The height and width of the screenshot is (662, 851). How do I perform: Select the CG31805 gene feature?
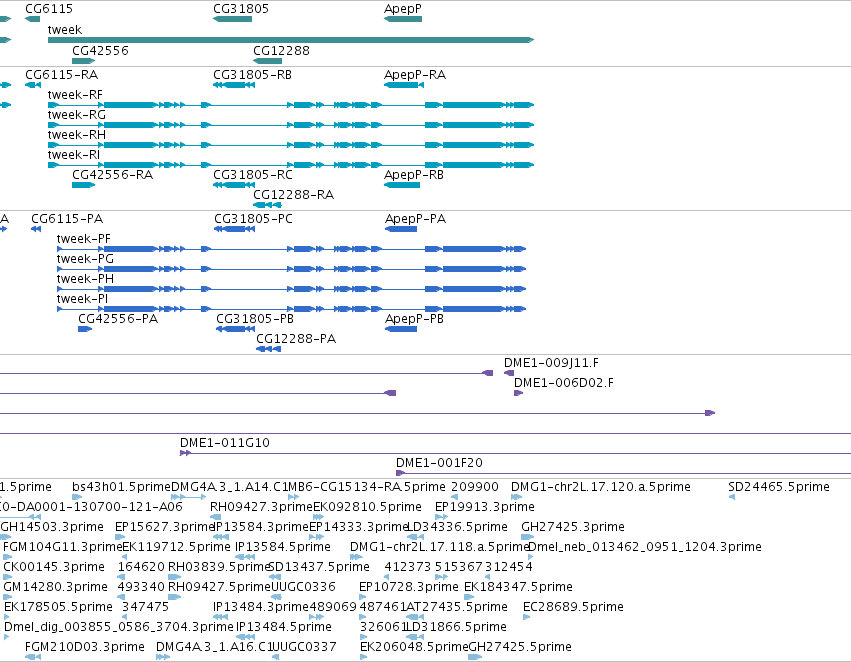(232, 19)
